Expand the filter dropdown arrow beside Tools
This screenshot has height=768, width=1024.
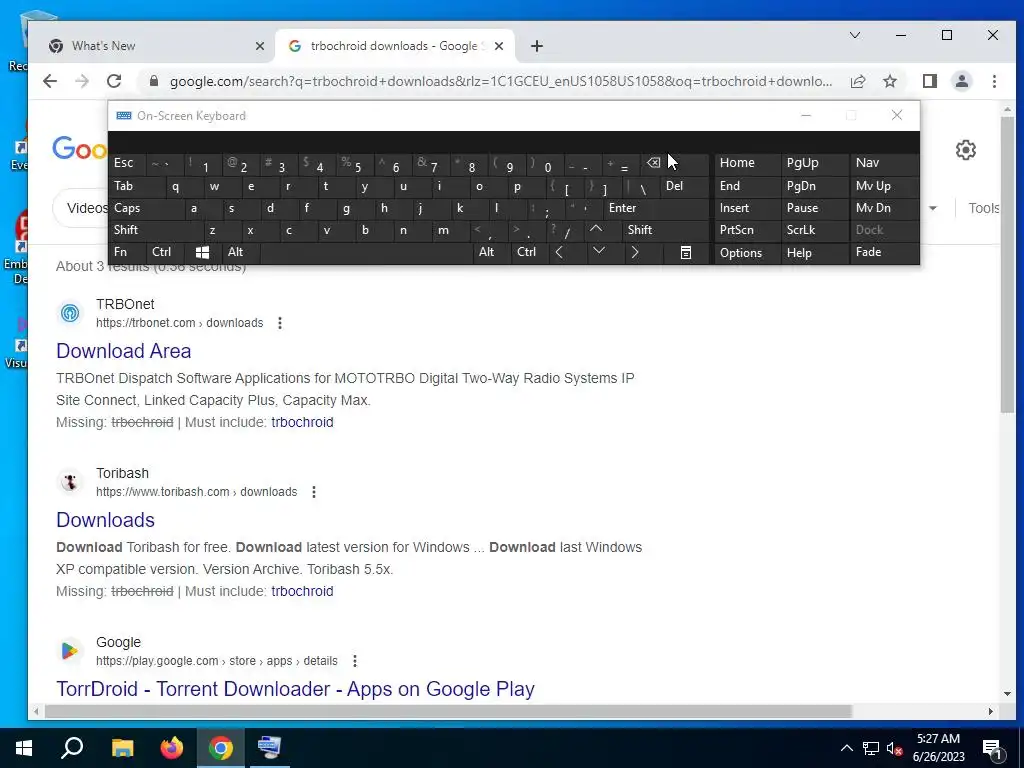[933, 208]
